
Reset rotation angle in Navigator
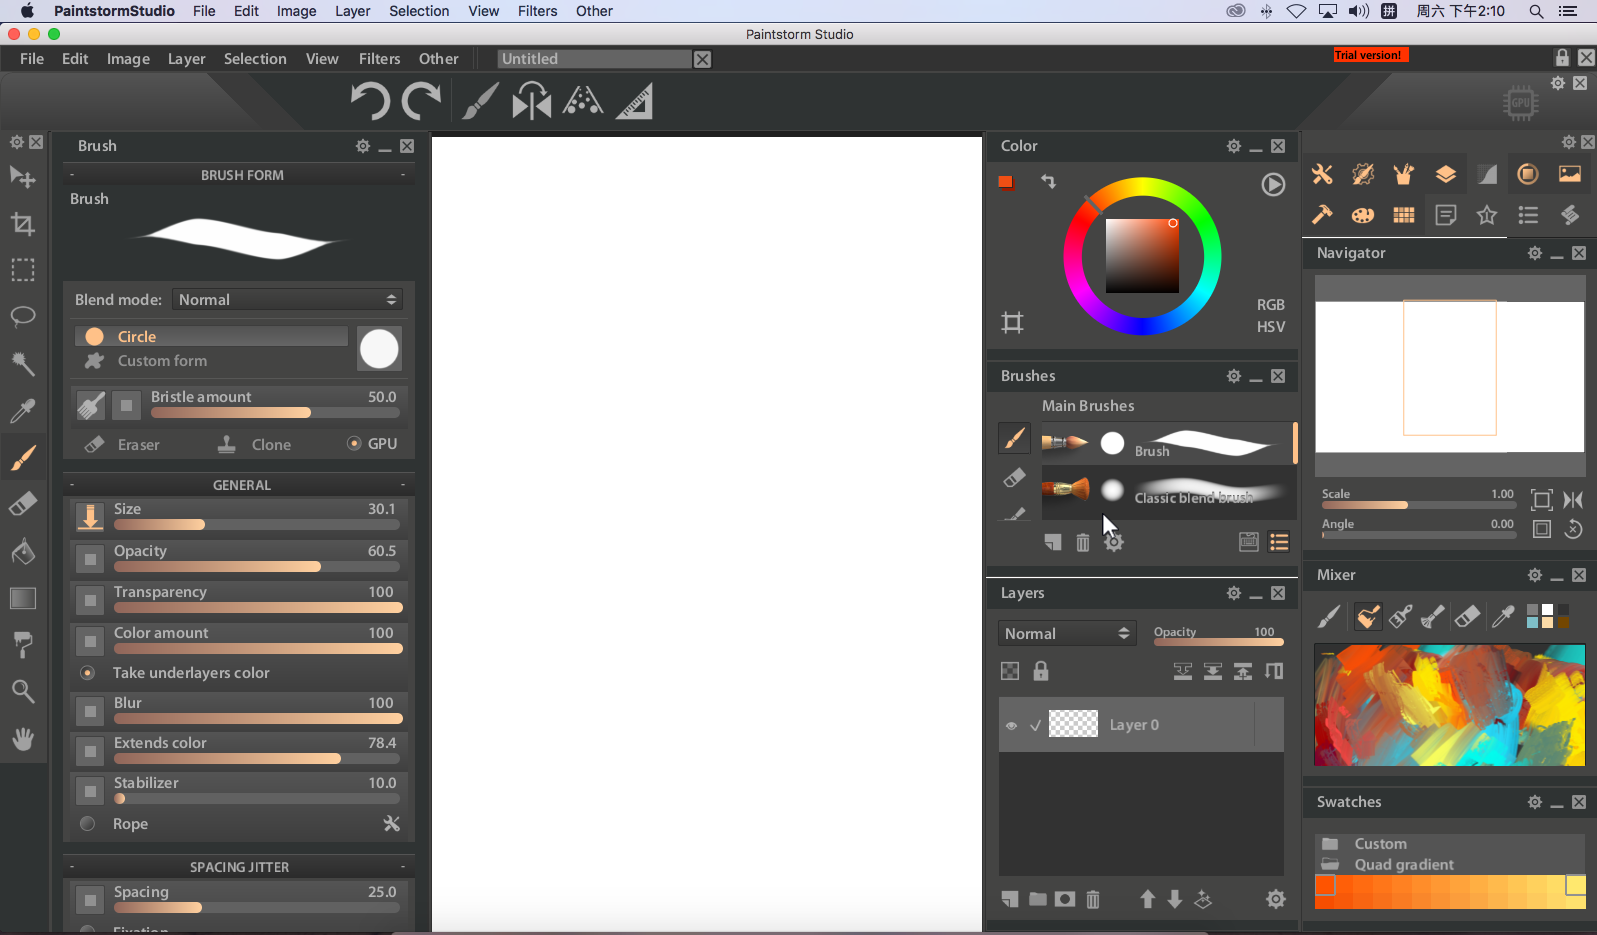click(x=1573, y=529)
